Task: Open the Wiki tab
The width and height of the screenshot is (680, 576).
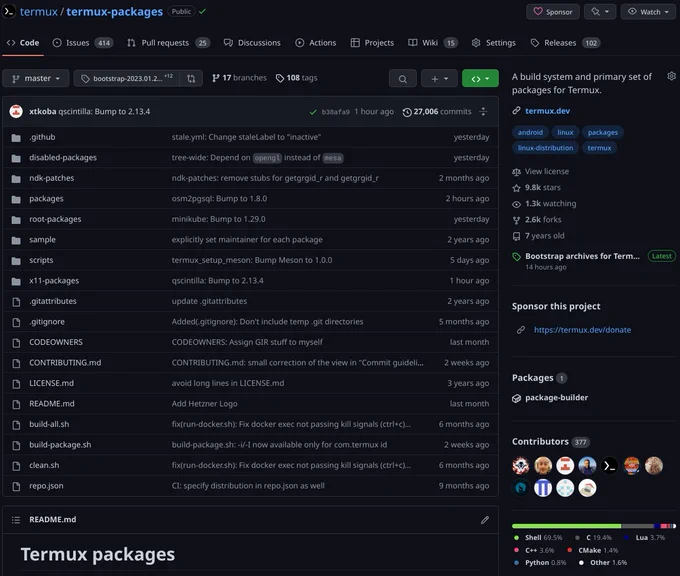Action: pyautogui.click(x=432, y=43)
